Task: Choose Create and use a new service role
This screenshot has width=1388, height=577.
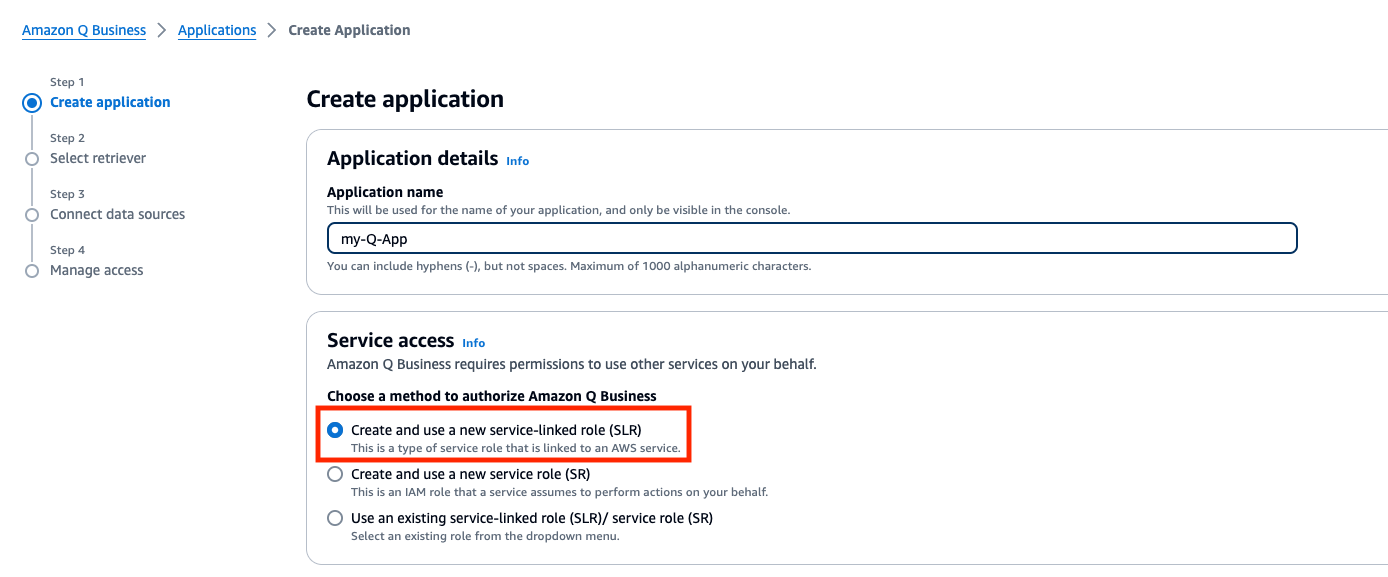Action: coord(335,474)
